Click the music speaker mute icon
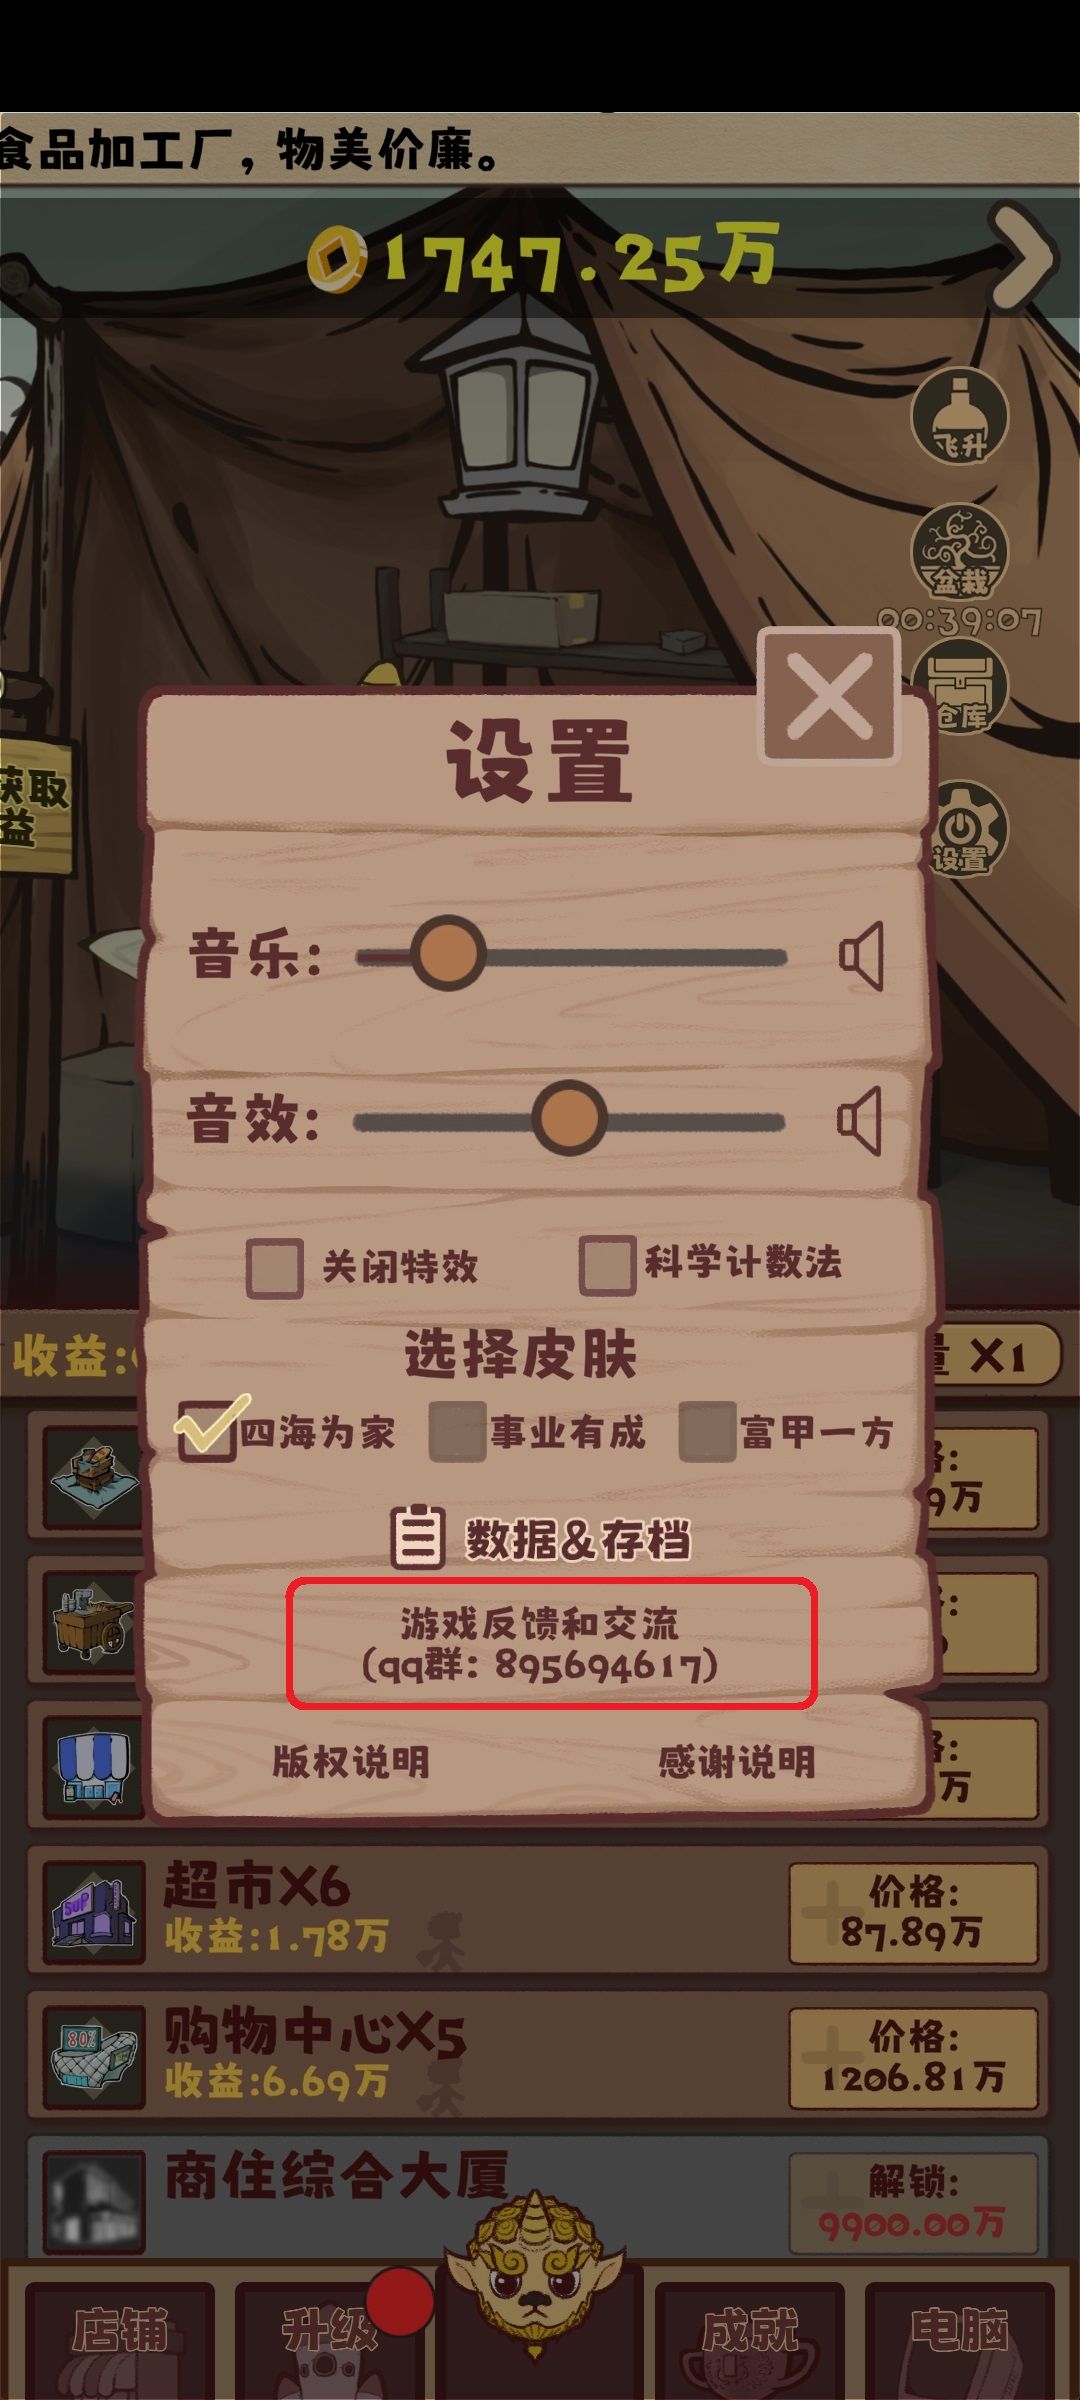Image resolution: width=1080 pixels, height=2400 pixels. (862, 956)
